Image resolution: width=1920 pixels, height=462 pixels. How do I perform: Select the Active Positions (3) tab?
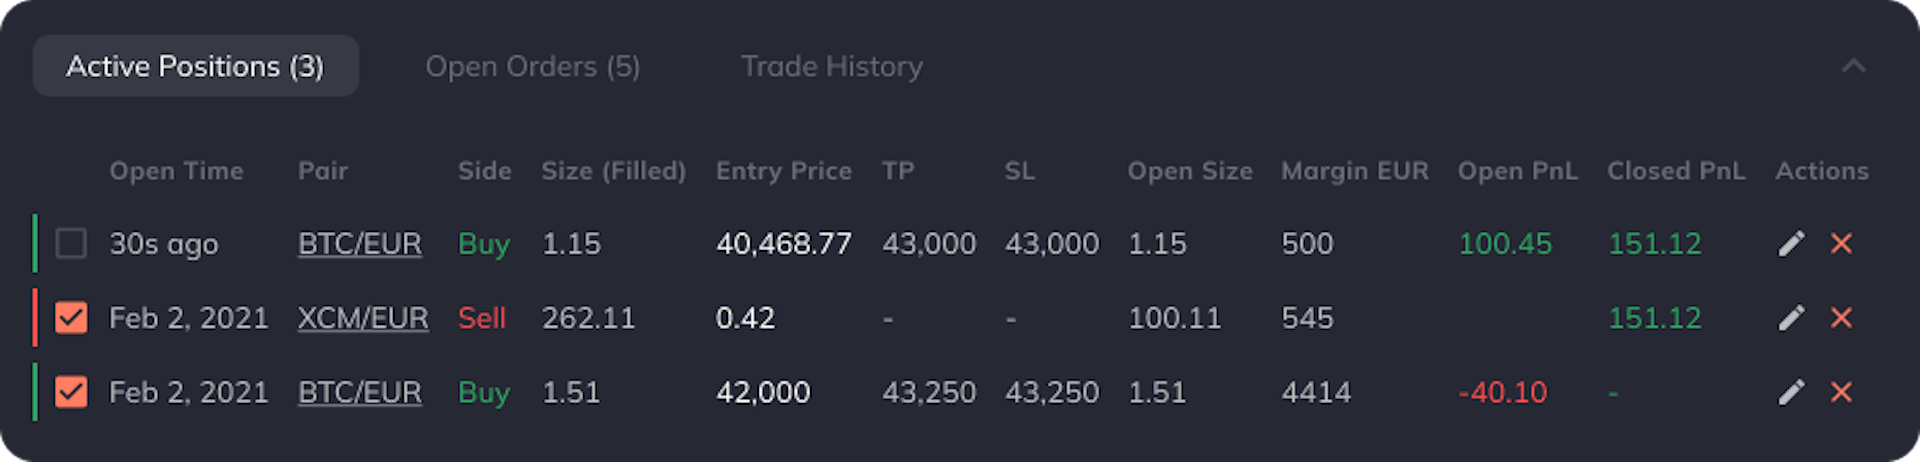point(196,66)
